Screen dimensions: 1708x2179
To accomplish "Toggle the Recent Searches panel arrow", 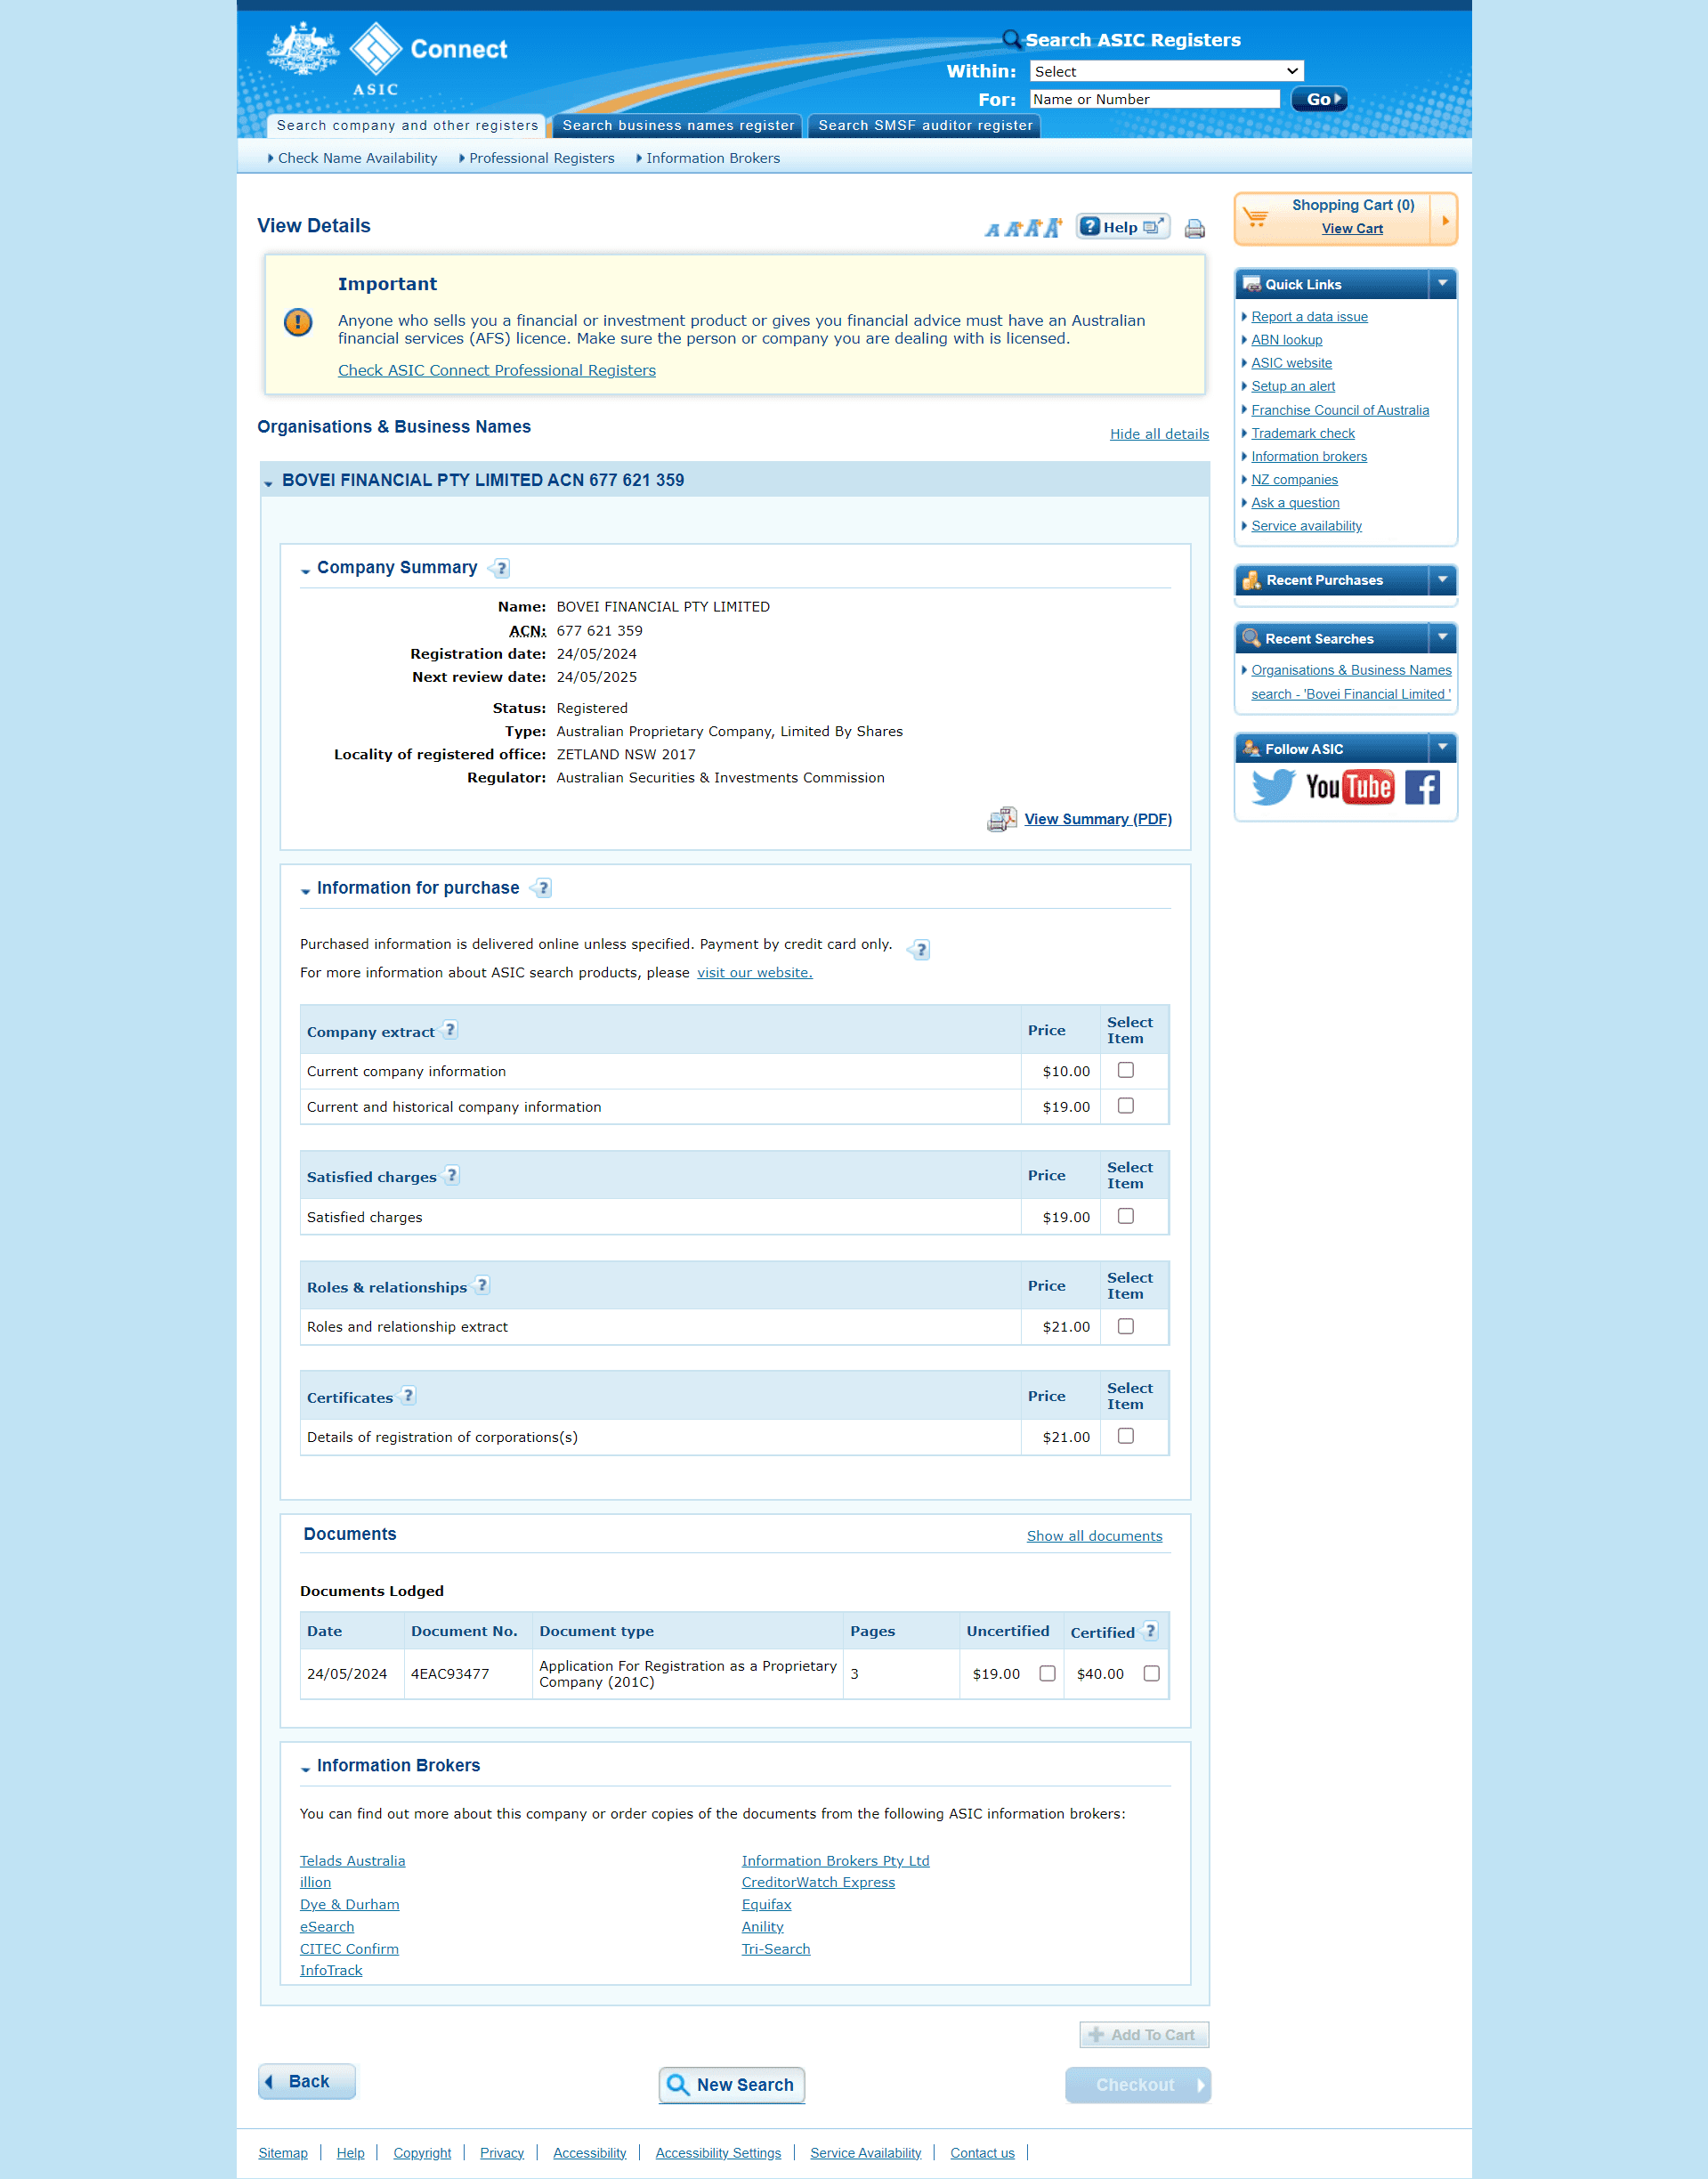I will coord(1442,638).
